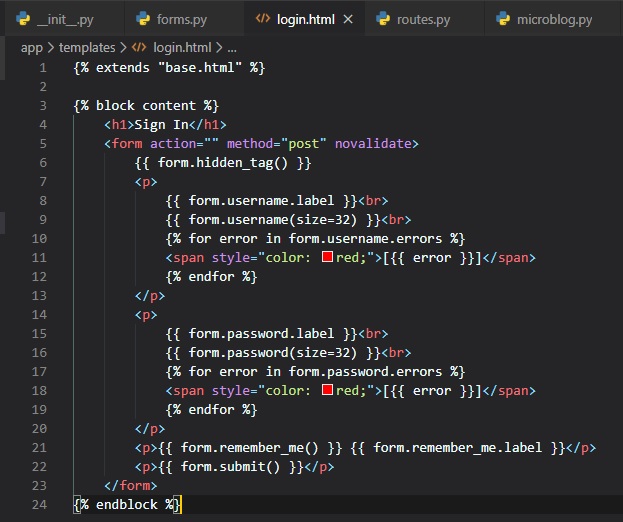Click the Python icon on forms.py tab
The width and height of the screenshot is (623, 522).
[x=145, y=19]
